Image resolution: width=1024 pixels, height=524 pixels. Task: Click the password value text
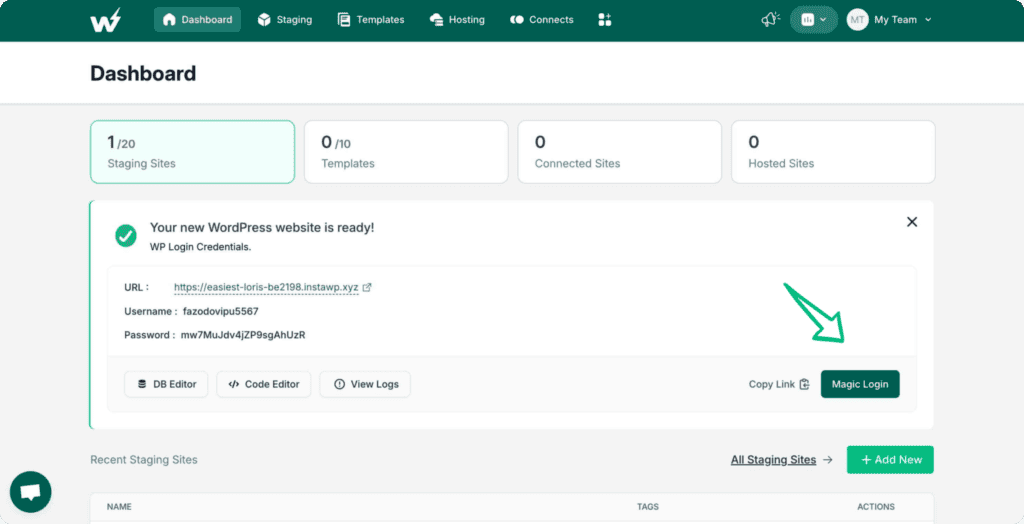pyautogui.click(x=243, y=335)
